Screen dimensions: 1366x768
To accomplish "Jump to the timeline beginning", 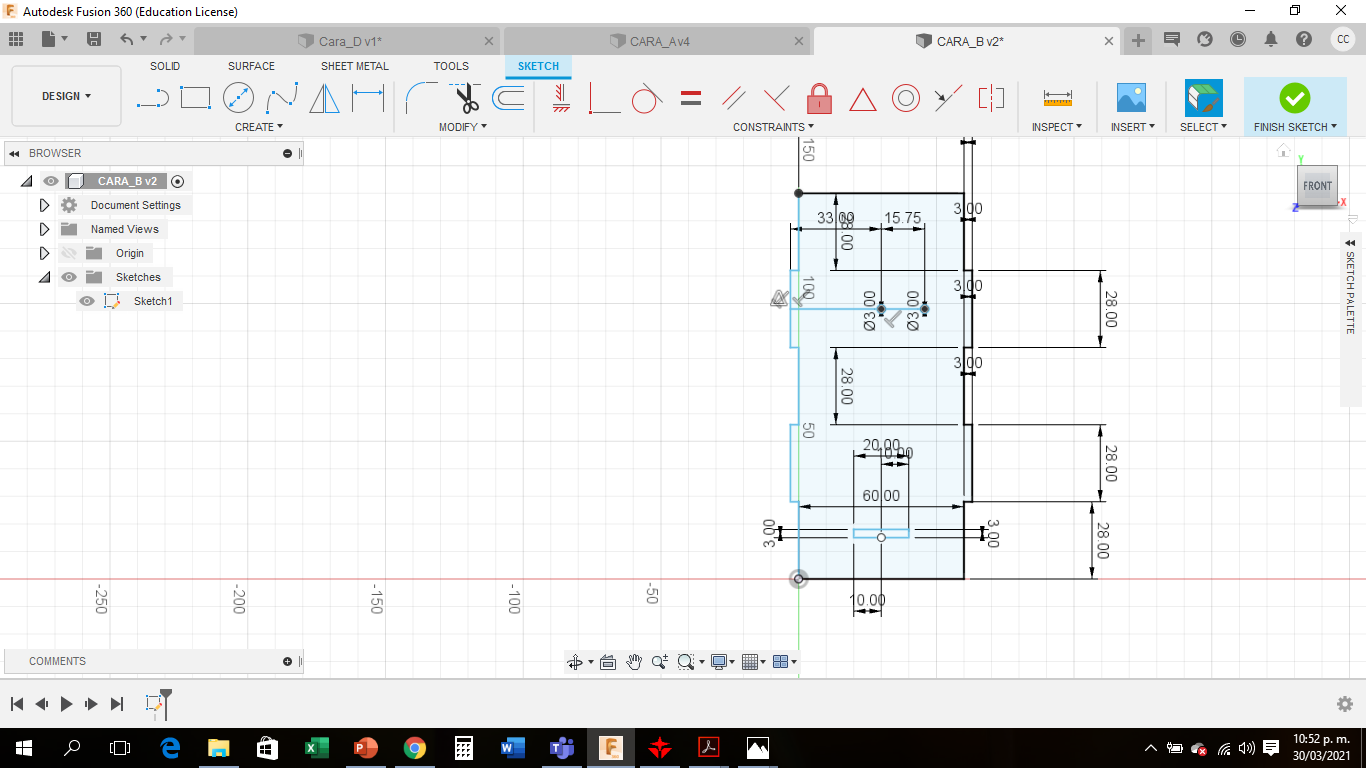I will (x=17, y=704).
